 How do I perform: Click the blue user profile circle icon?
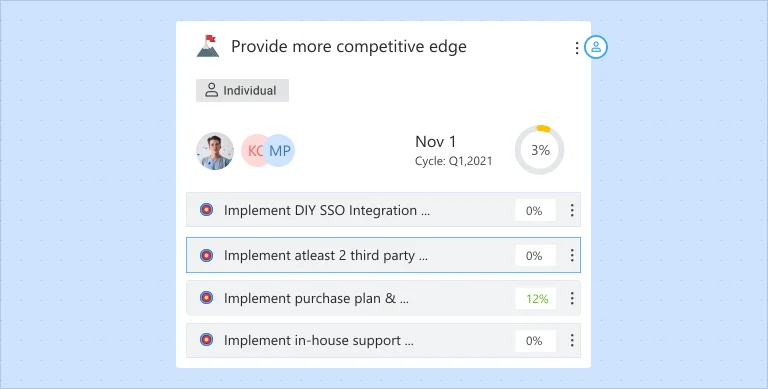click(596, 47)
